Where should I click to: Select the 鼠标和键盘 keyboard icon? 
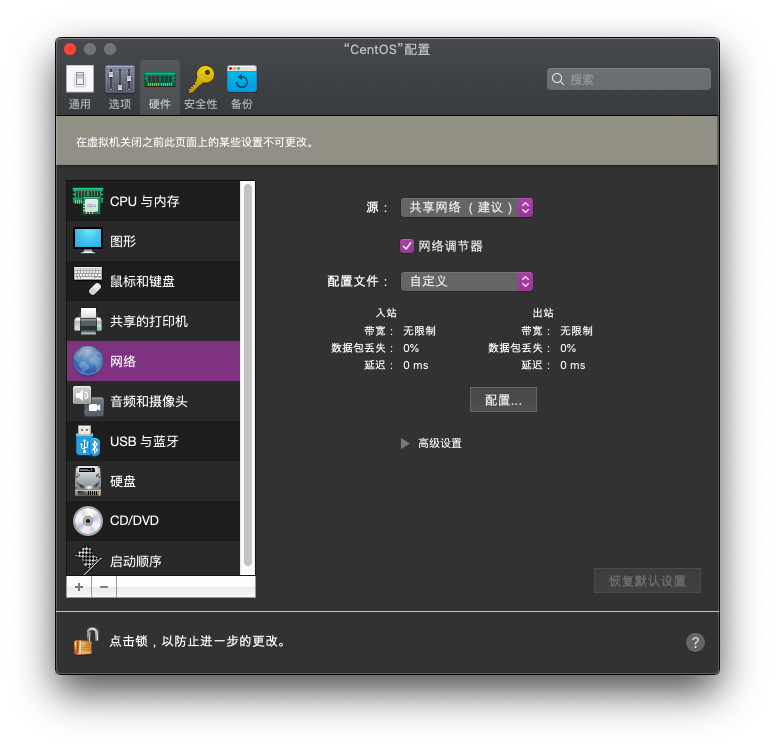click(x=88, y=281)
